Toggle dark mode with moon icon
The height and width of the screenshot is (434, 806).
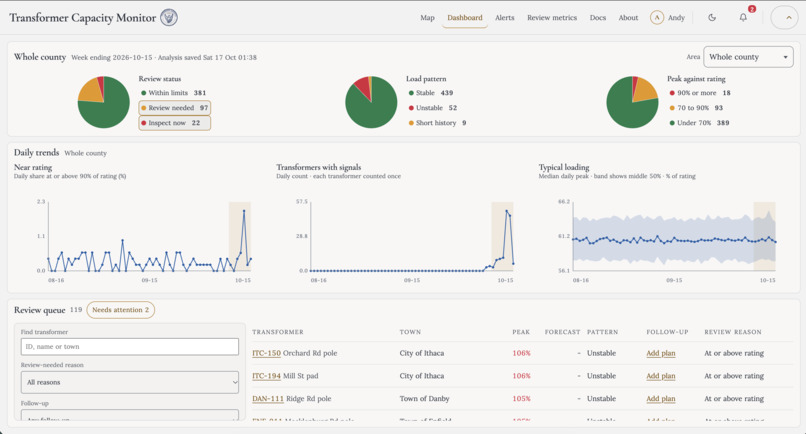712,17
